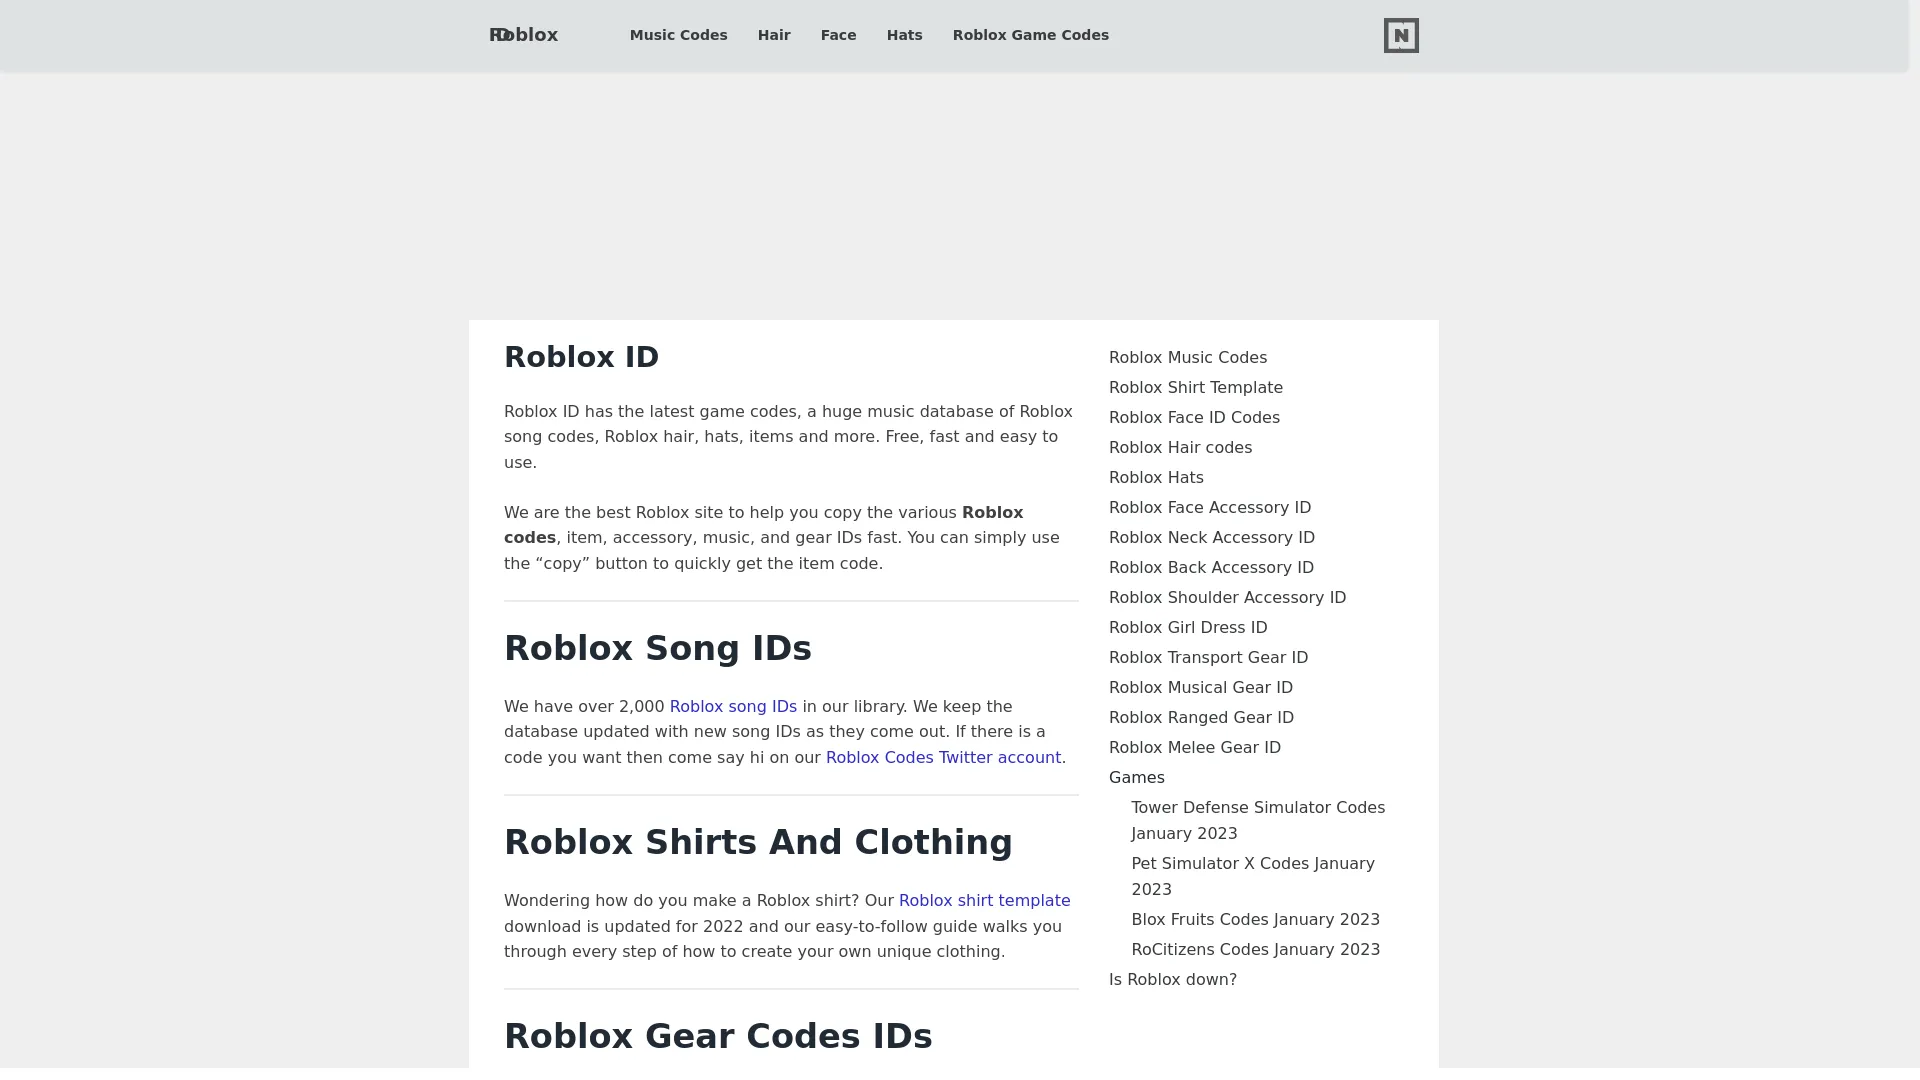
Task: Navigate to Roblox Game Codes menu
Action: coord(1030,35)
